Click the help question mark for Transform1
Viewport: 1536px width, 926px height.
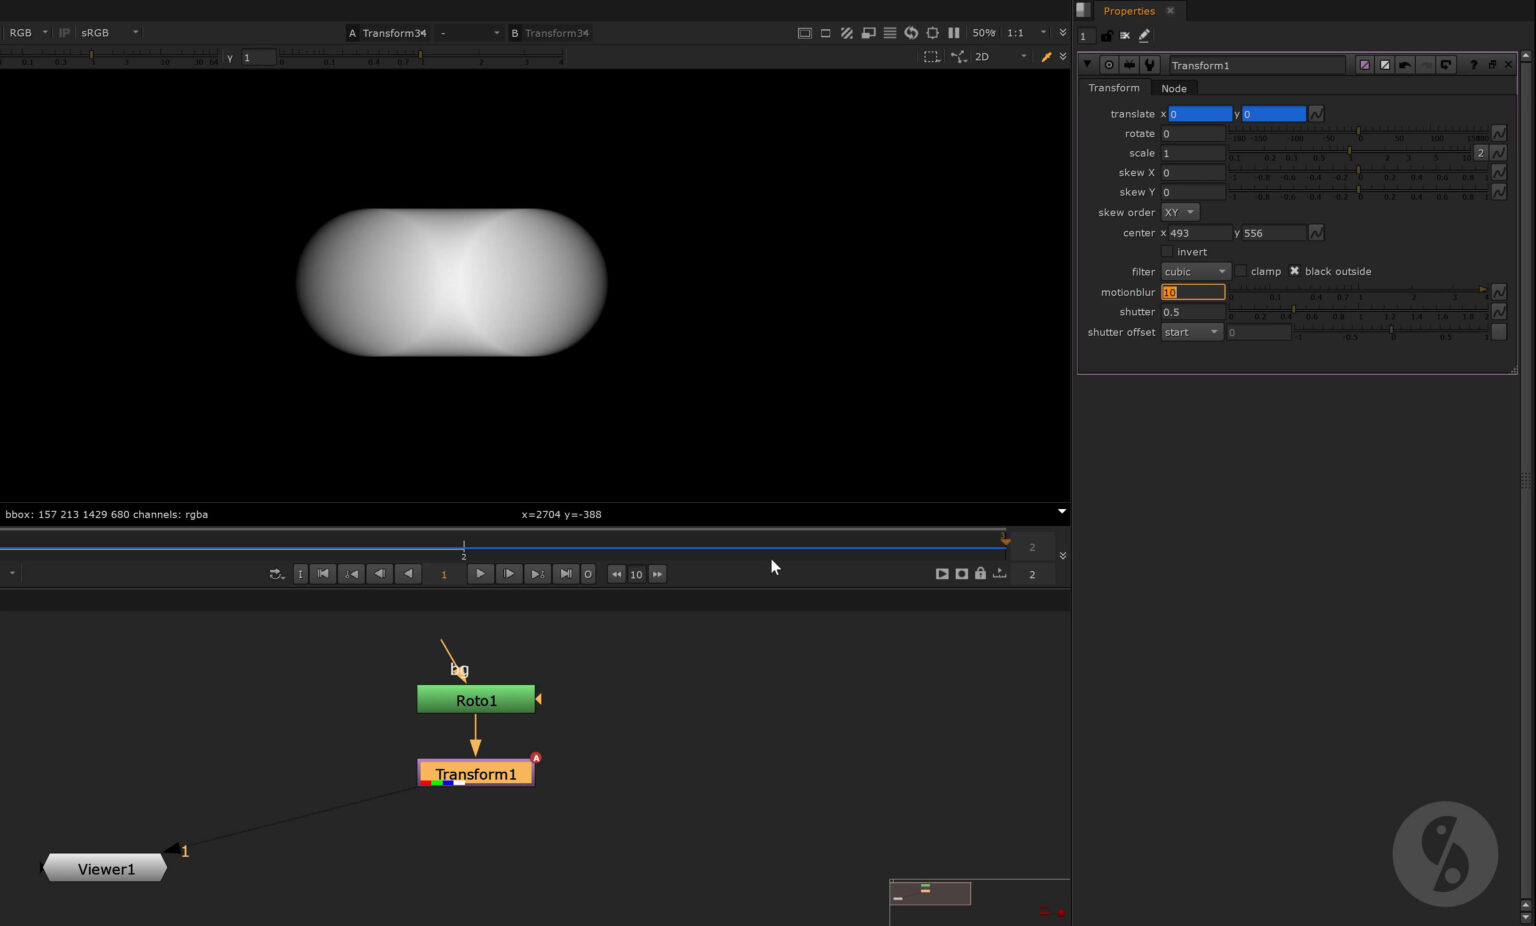tap(1473, 65)
